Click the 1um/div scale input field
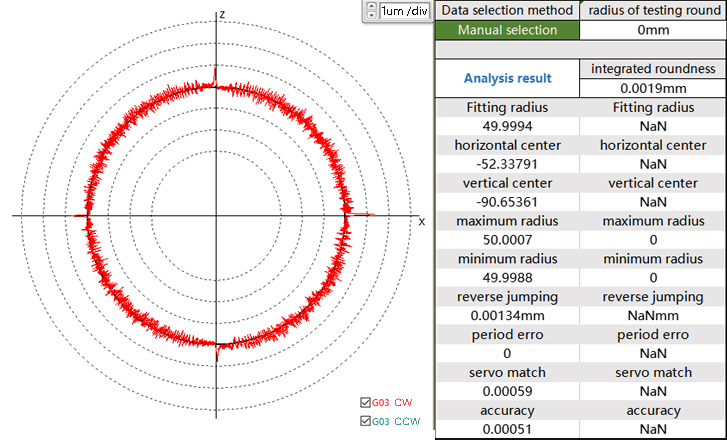 (406, 10)
